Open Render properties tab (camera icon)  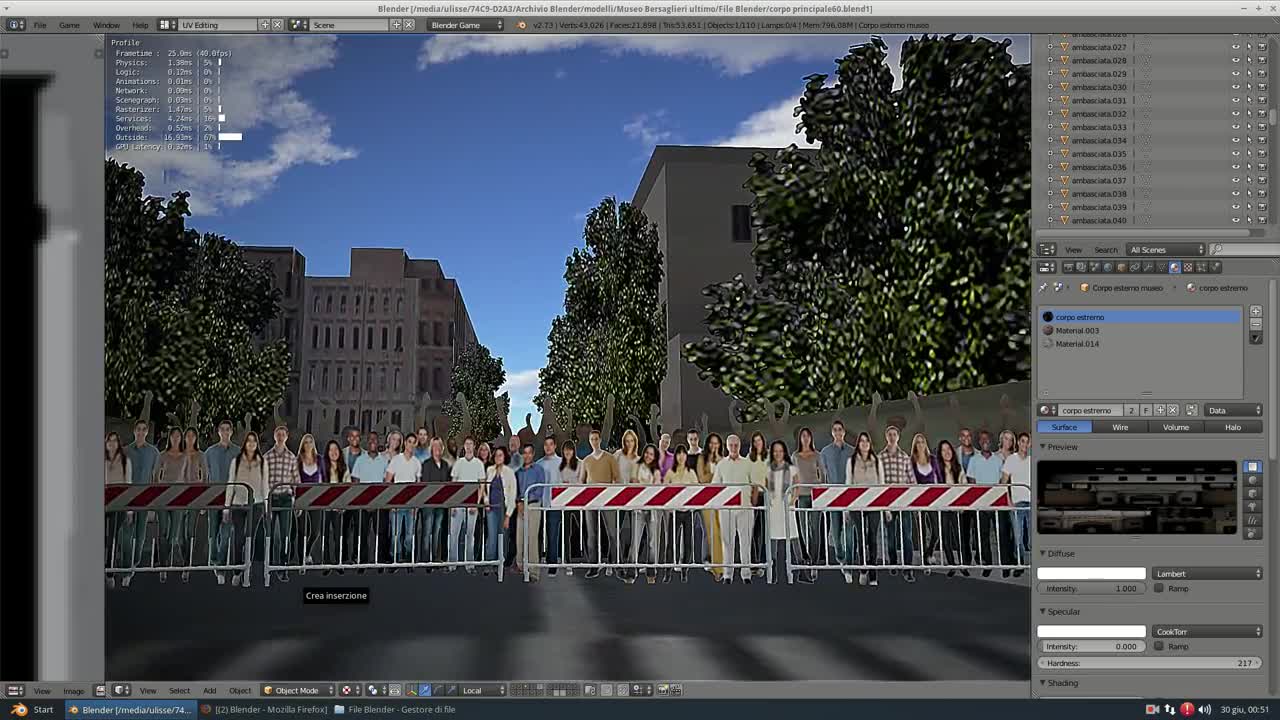[x=1068, y=267]
